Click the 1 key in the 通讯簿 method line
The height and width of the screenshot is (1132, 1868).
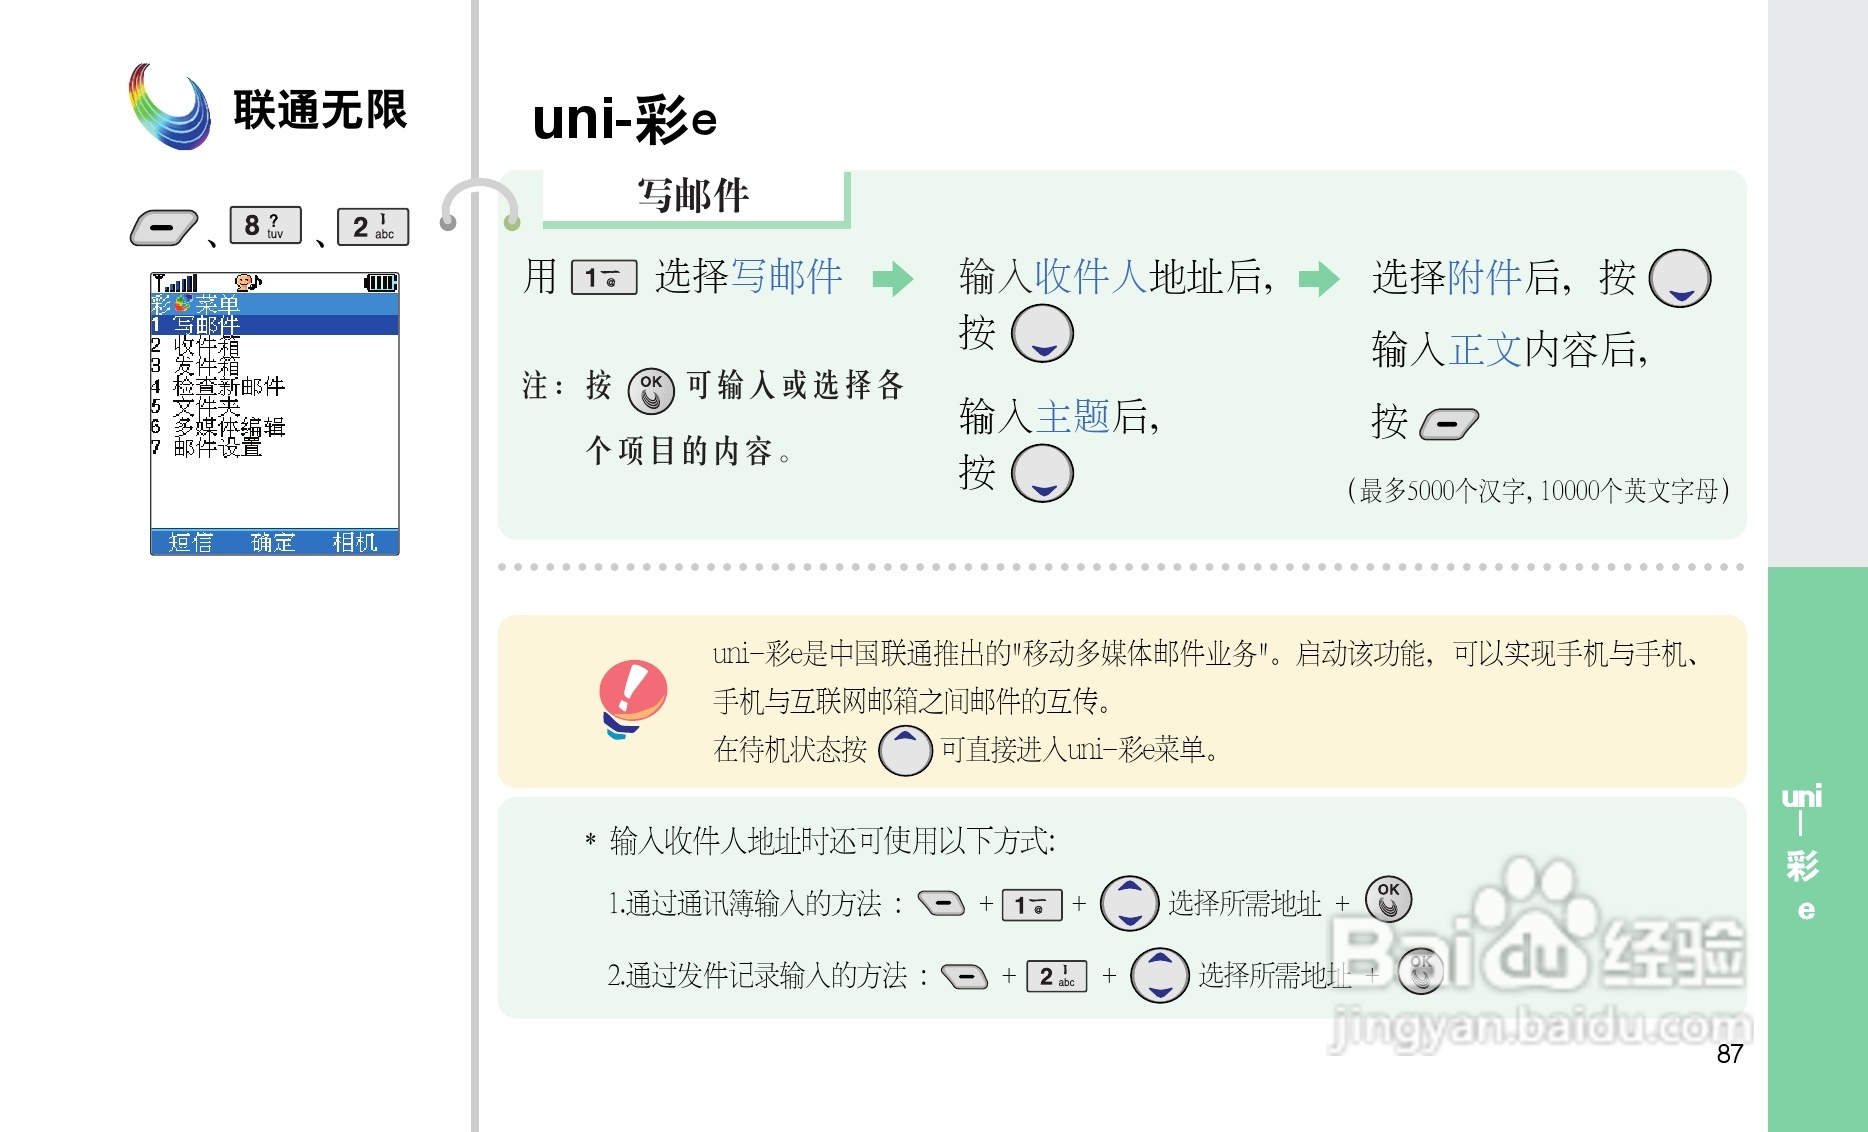(1032, 905)
